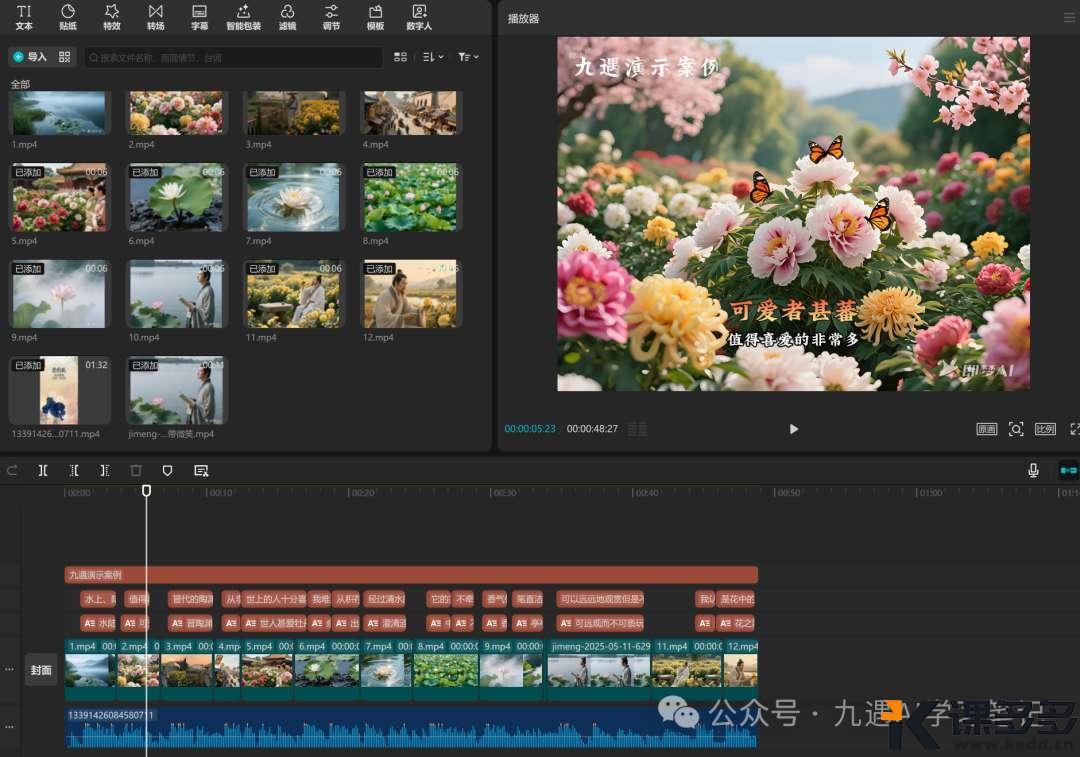Open the media sort order dropdown
This screenshot has width=1080, height=757.
[x=433, y=57]
